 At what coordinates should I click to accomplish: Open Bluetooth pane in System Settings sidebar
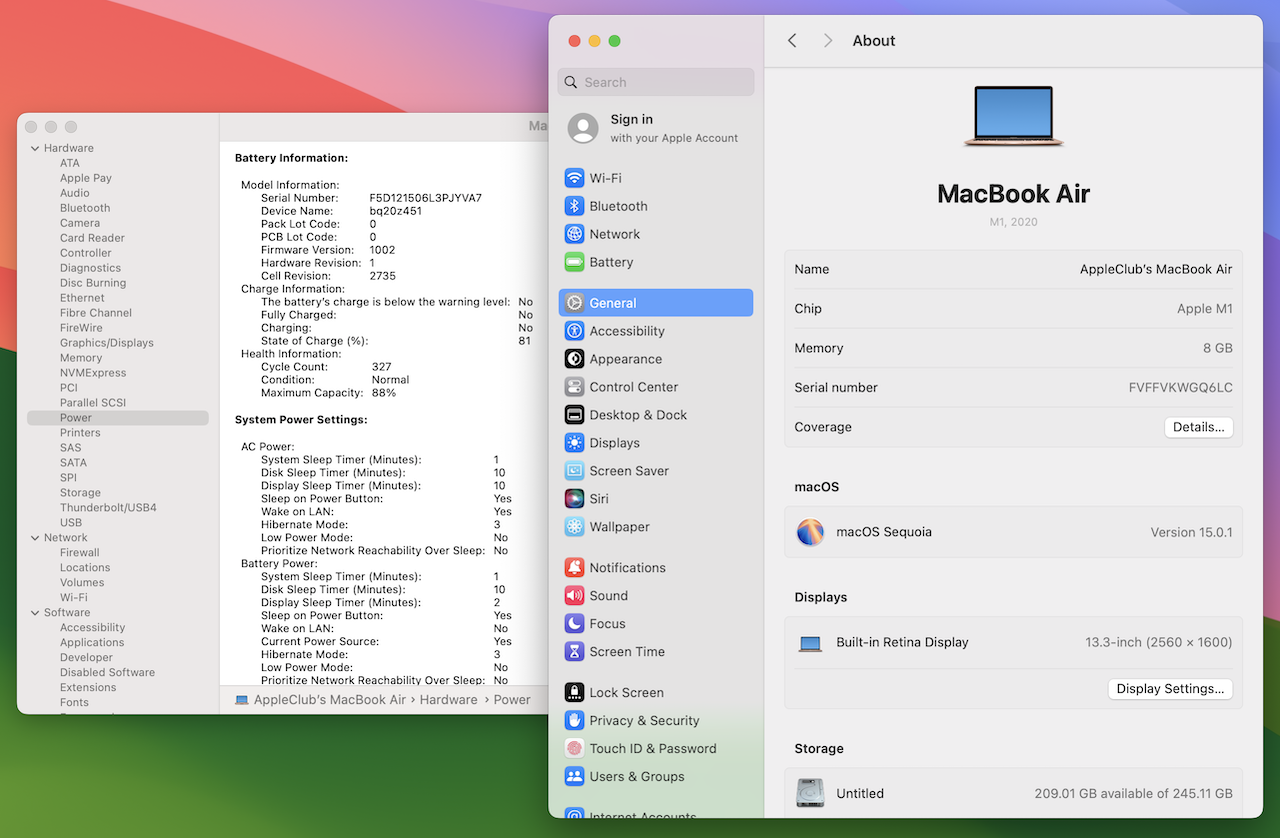(x=655, y=206)
